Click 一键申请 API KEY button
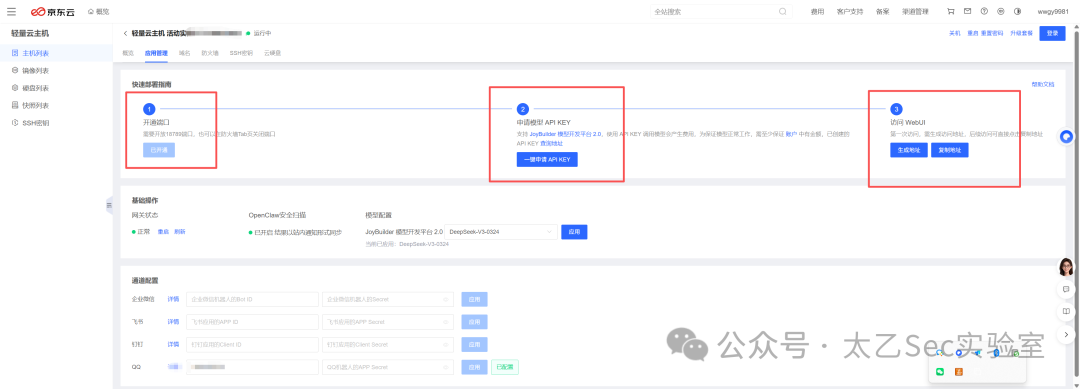Viewport: 1080px width, 389px height. point(548,160)
